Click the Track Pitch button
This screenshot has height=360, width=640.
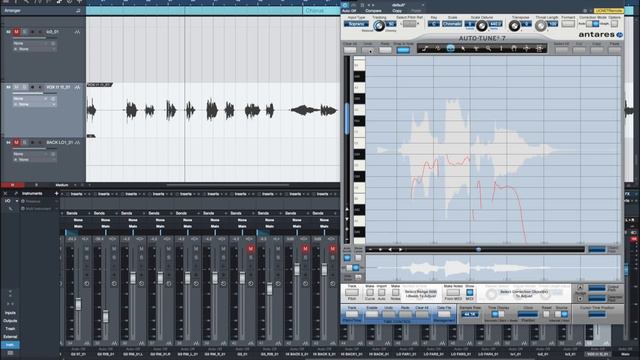(x=352, y=293)
